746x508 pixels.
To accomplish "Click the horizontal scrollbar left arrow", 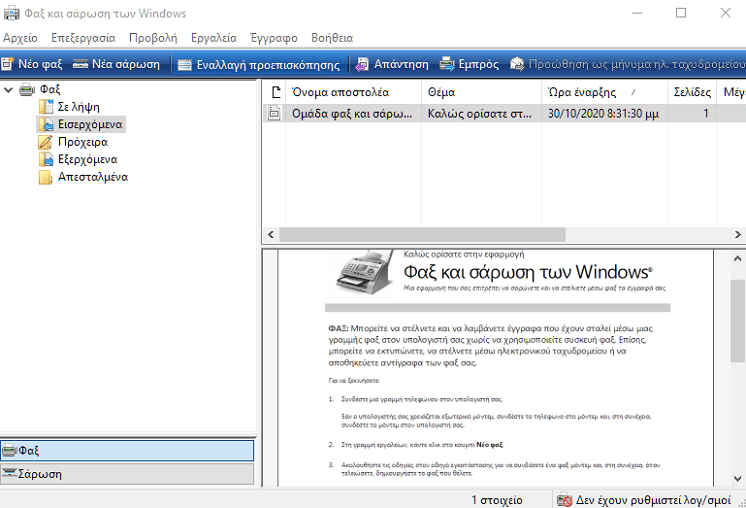I will tap(271, 234).
